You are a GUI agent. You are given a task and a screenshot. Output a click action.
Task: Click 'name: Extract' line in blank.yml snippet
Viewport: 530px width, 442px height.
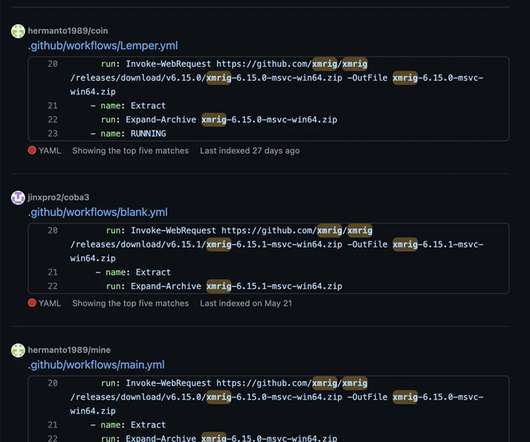(x=134, y=272)
